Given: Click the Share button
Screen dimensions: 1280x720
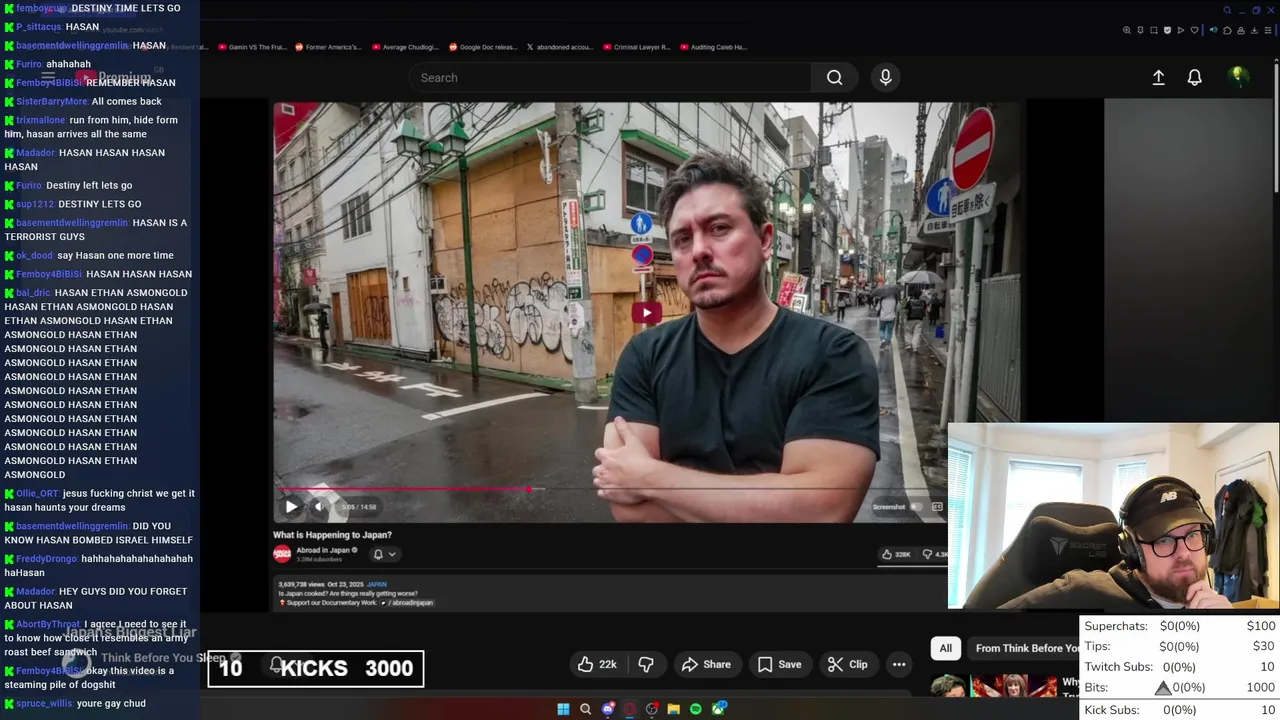Looking at the screenshot, I should click(706, 664).
